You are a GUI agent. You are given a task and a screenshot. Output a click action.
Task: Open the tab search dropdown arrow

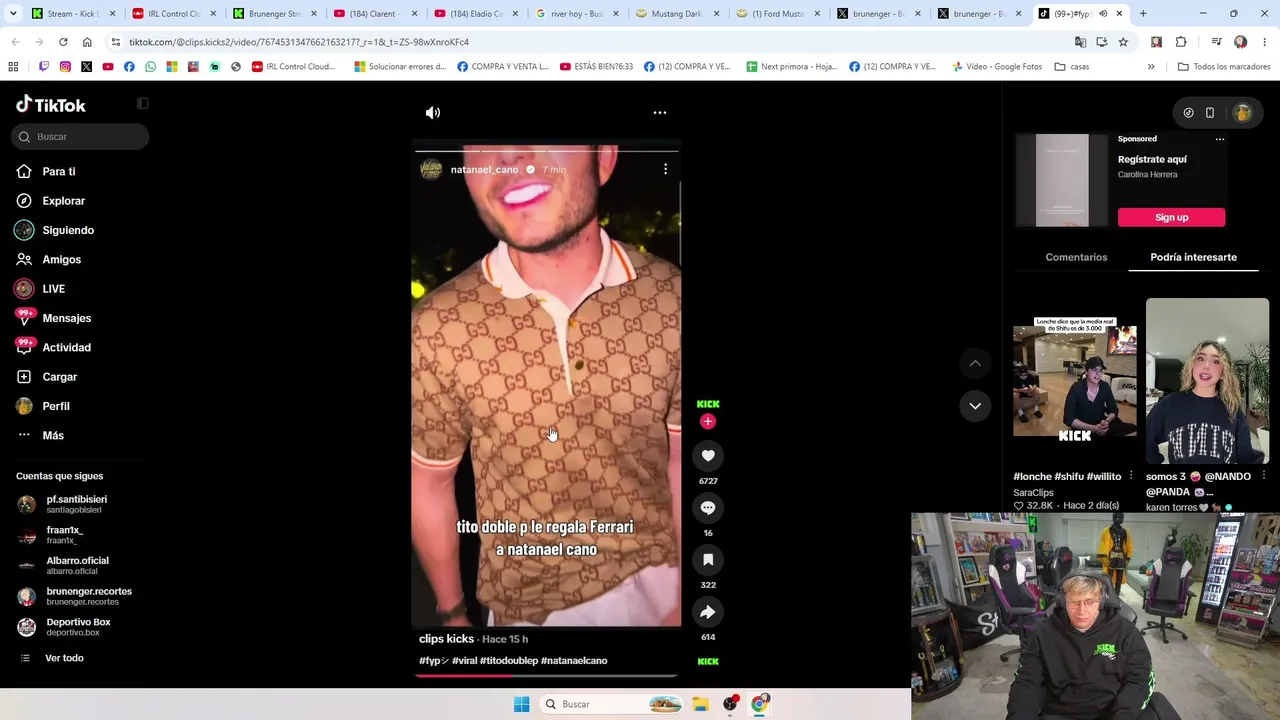pyautogui.click(x=13, y=14)
